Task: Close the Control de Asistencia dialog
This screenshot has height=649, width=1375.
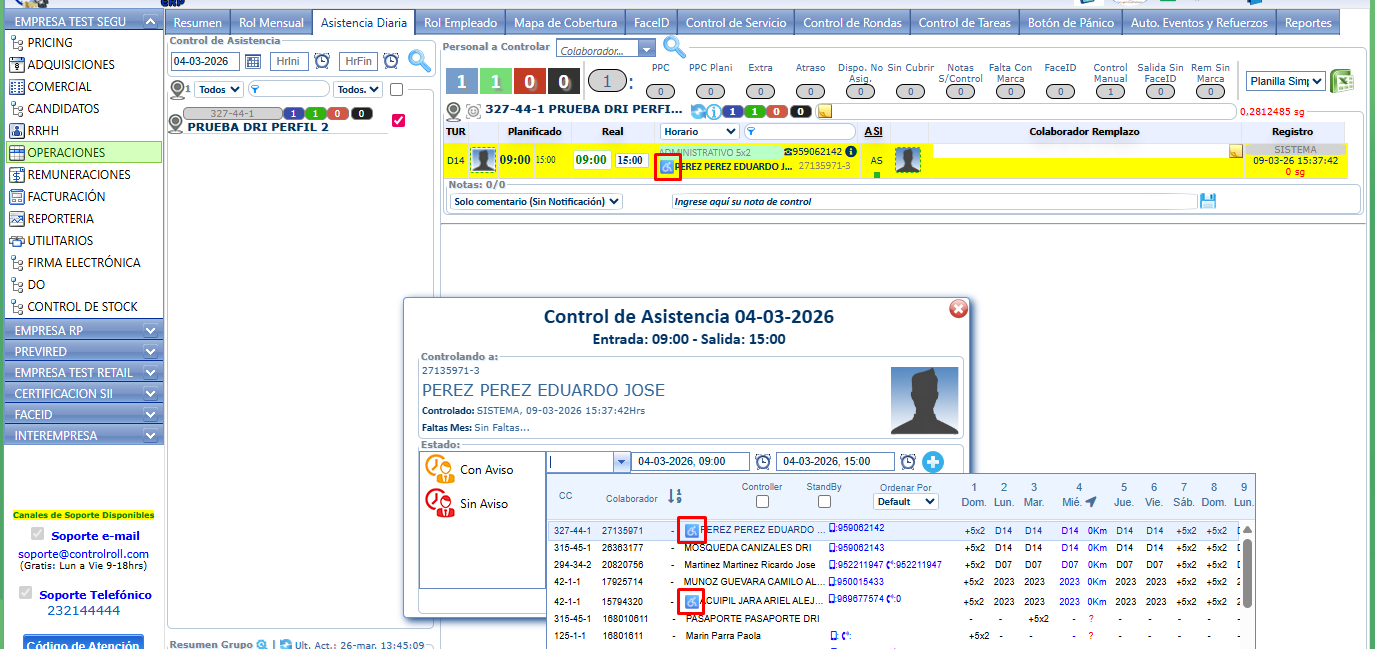Action: 958,309
